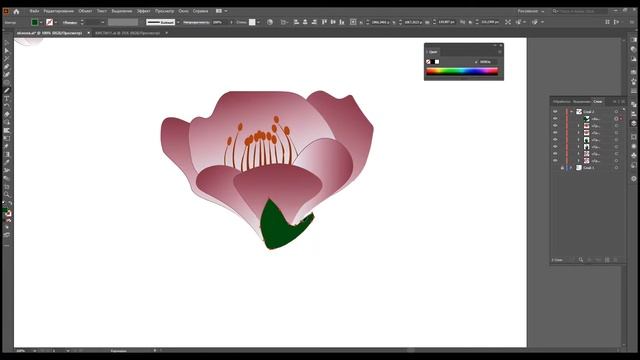Select the Type tool
Image resolution: width=640 pixels, height=360 pixels.
(7, 98)
